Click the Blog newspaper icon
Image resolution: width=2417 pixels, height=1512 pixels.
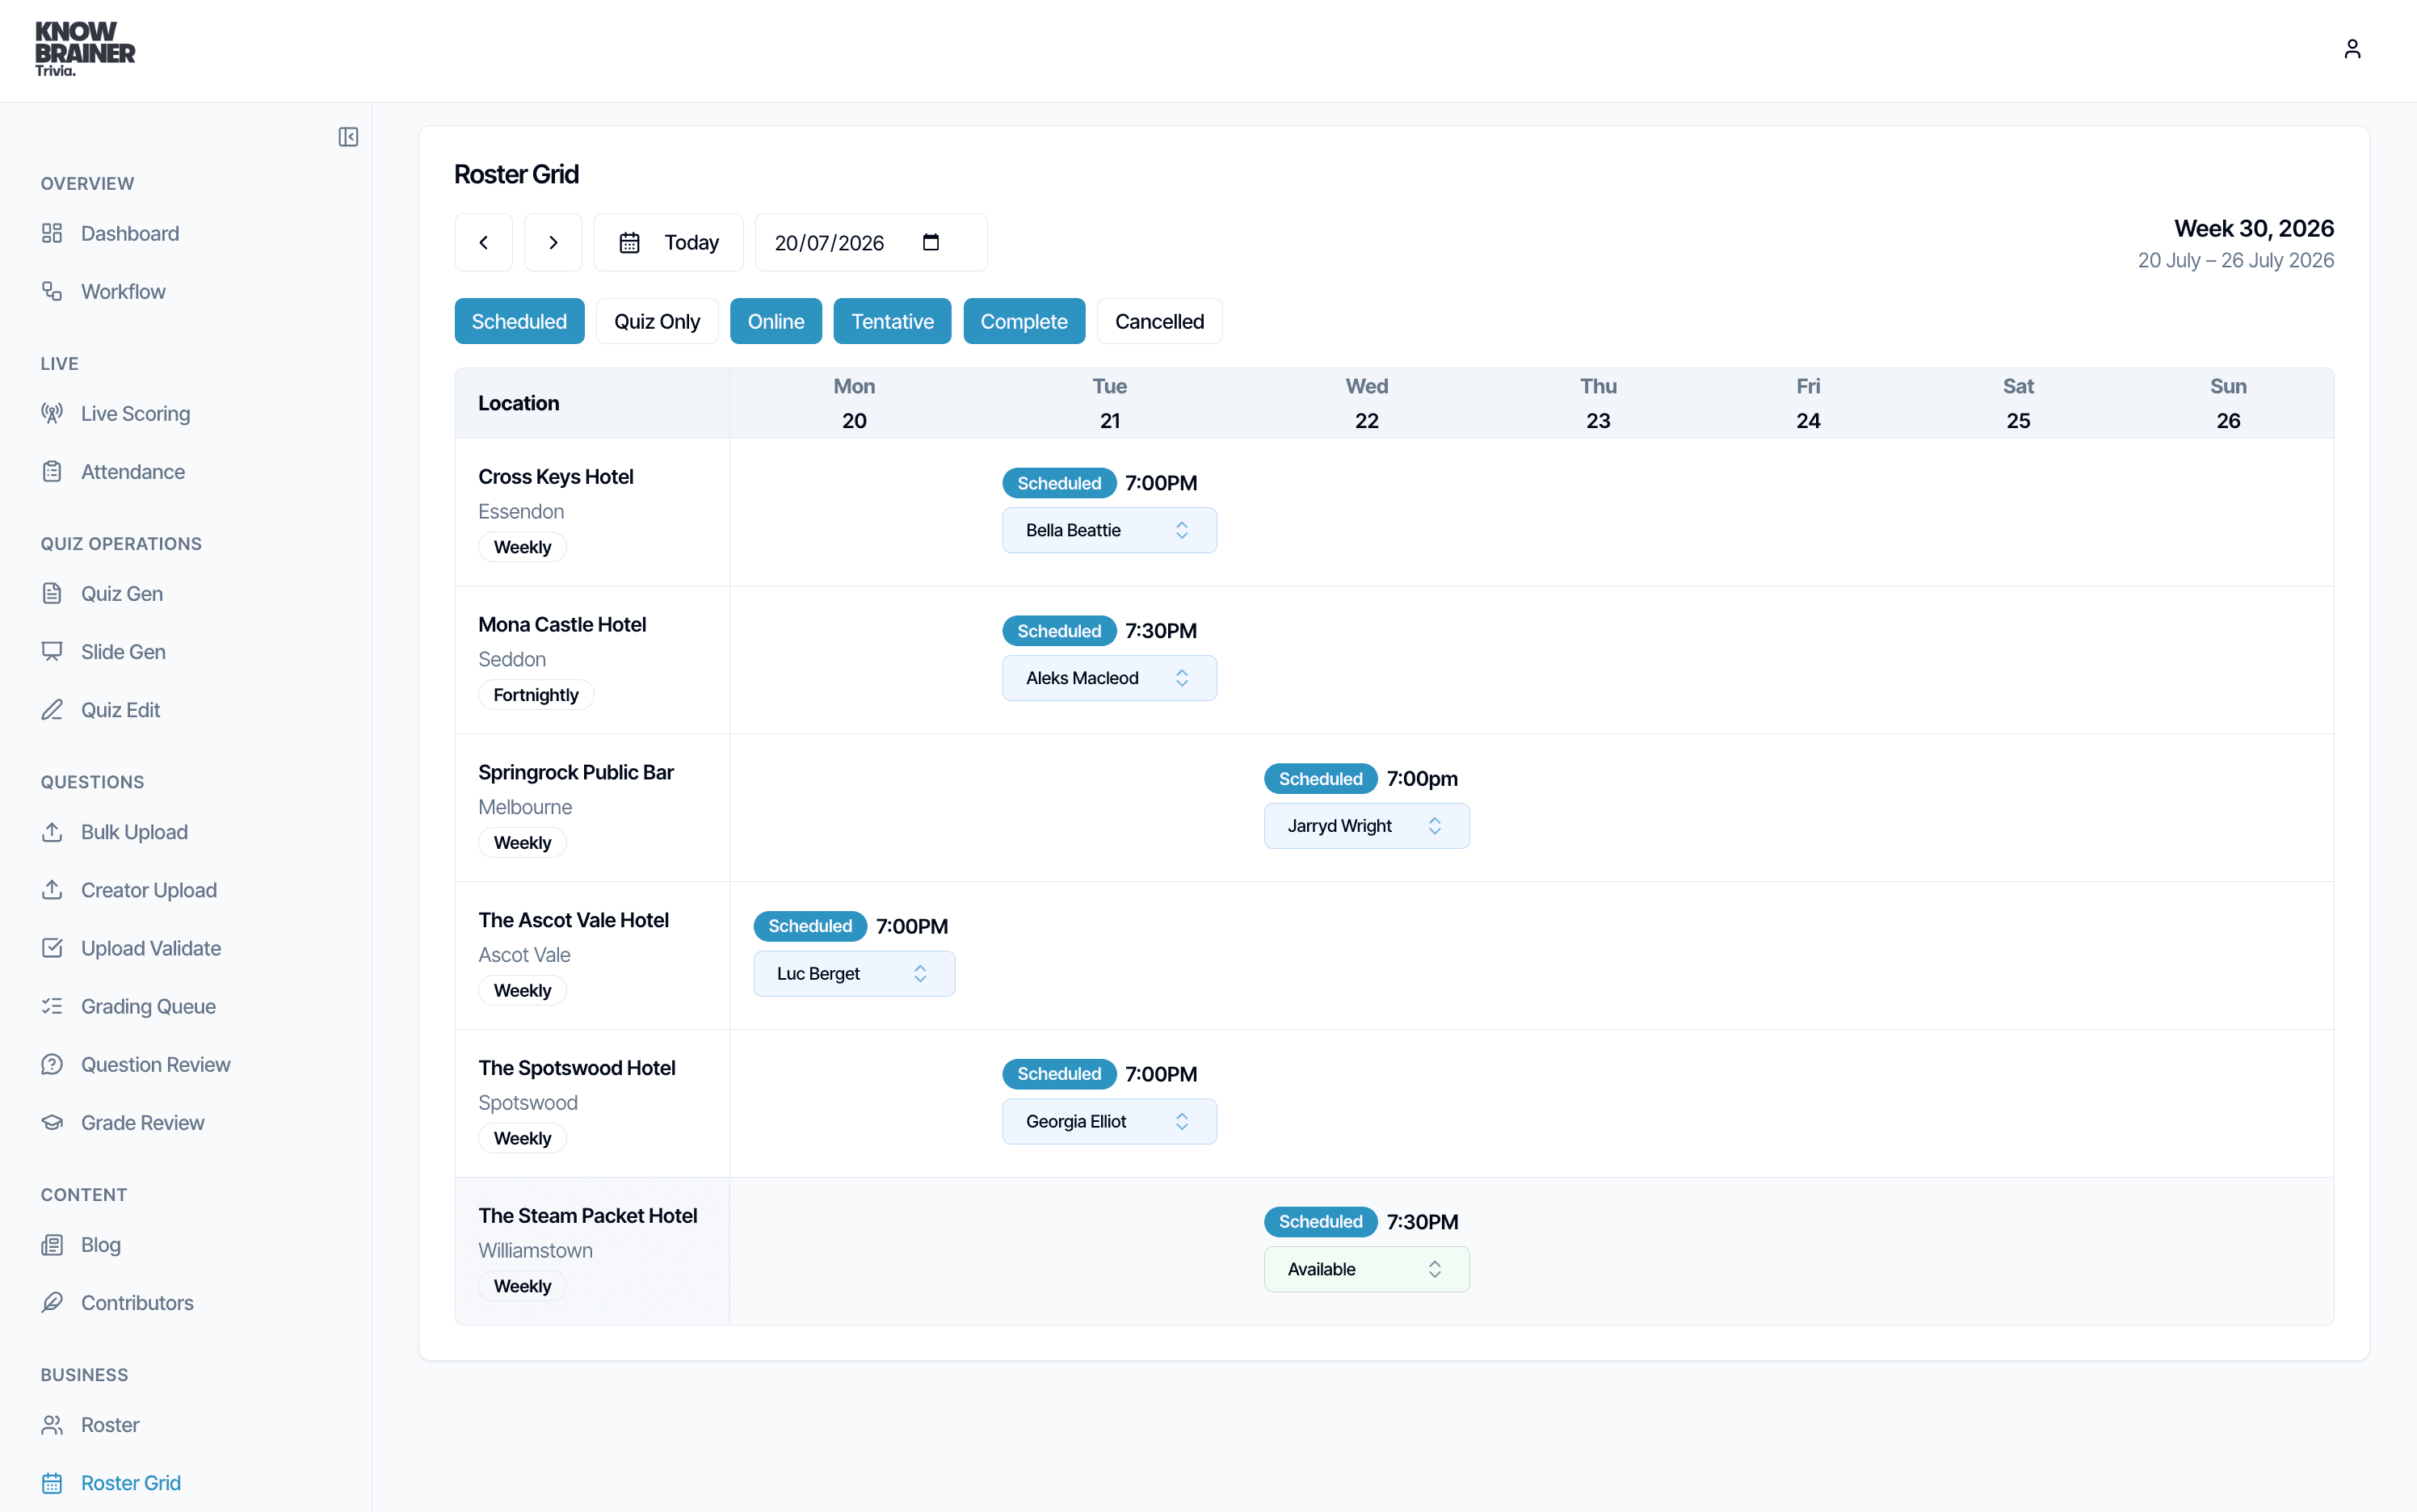(x=52, y=1244)
